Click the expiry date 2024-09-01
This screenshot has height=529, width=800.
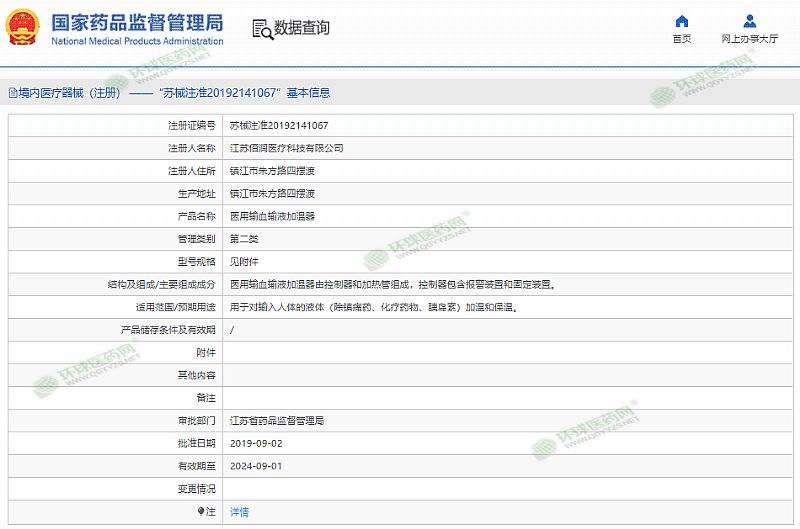coord(256,466)
